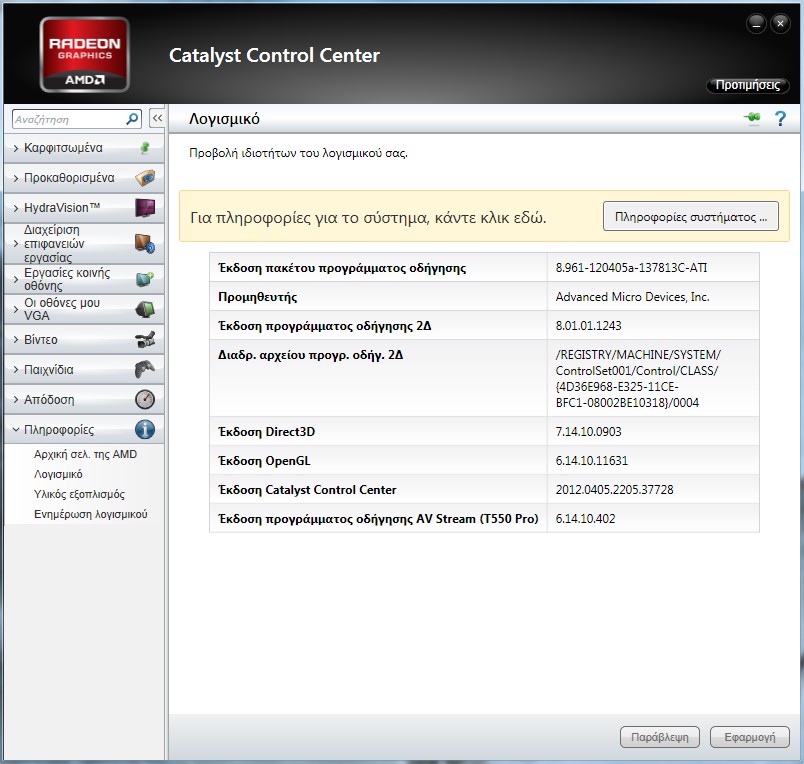This screenshot has height=764, width=804.
Task: Click the Direct3D version 7.14.10.0903
Action: pyautogui.click(x=588, y=432)
